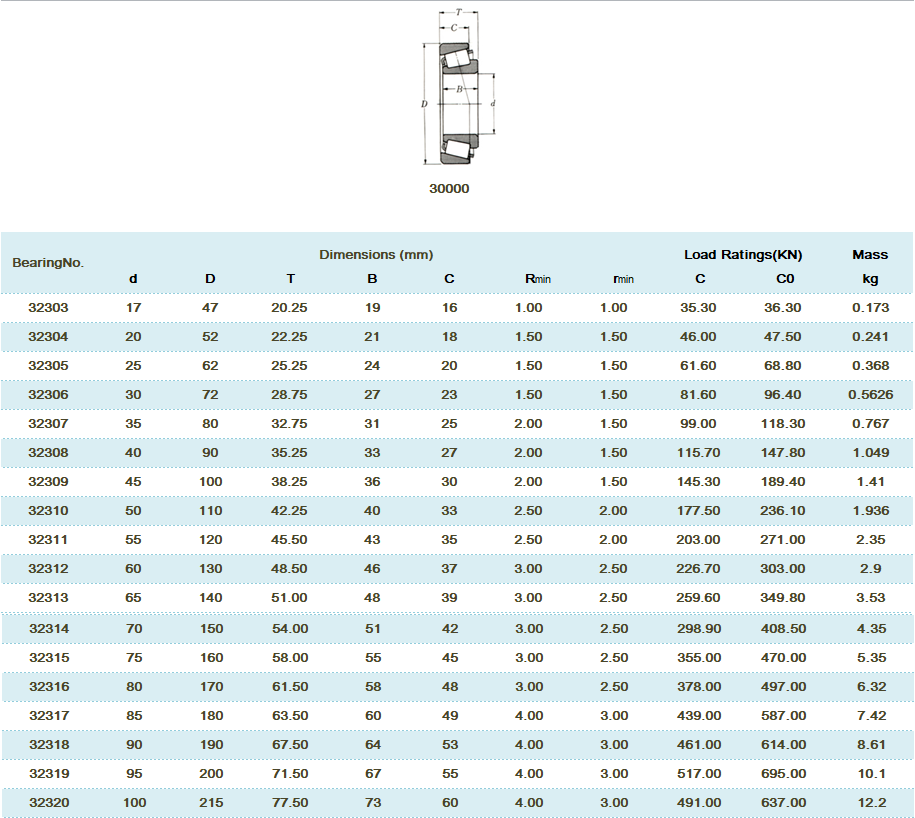This screenshot has height=818, width=915.
Task: Open bearing number 32310
Action: tap(48, 511)
